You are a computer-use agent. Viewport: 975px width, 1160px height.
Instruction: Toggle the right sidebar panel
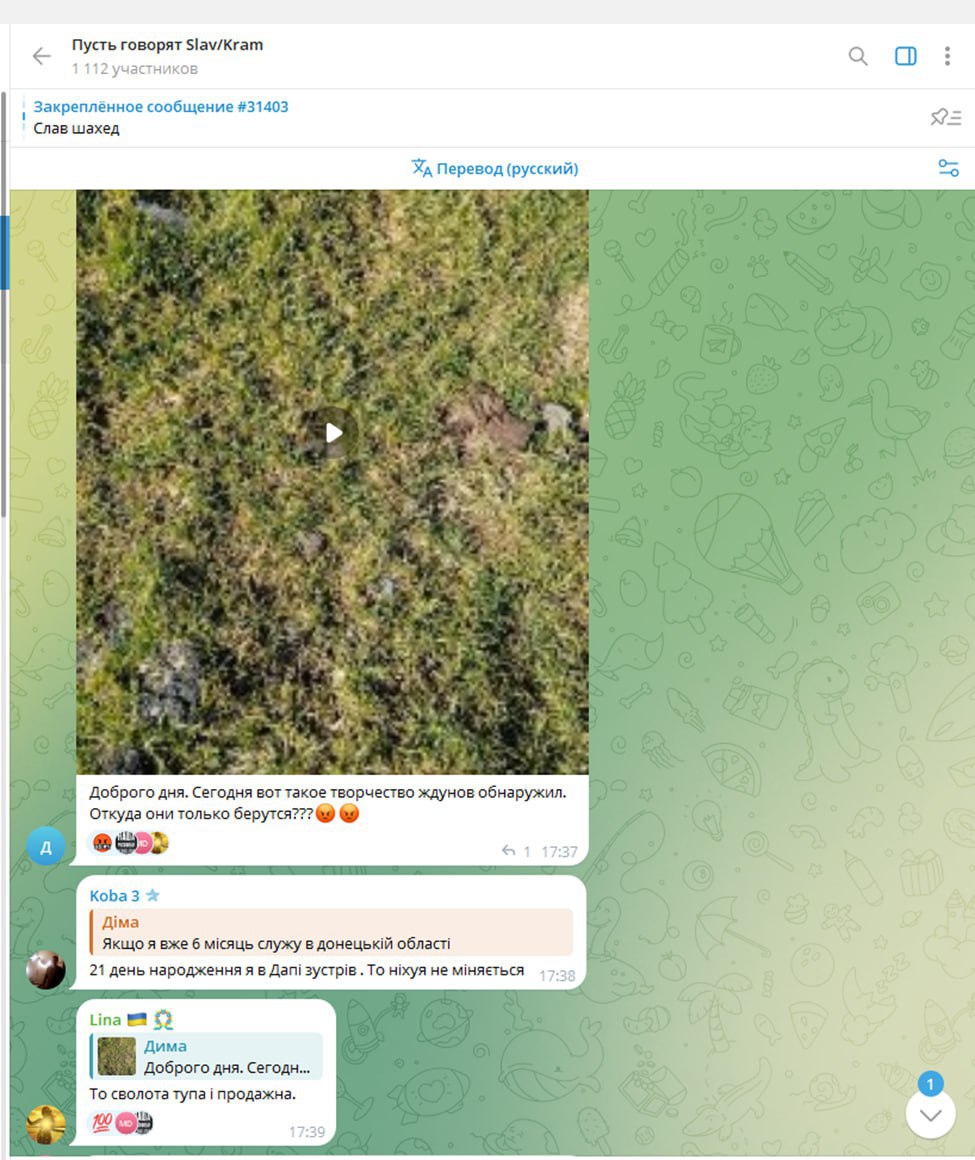click(905, 56)
